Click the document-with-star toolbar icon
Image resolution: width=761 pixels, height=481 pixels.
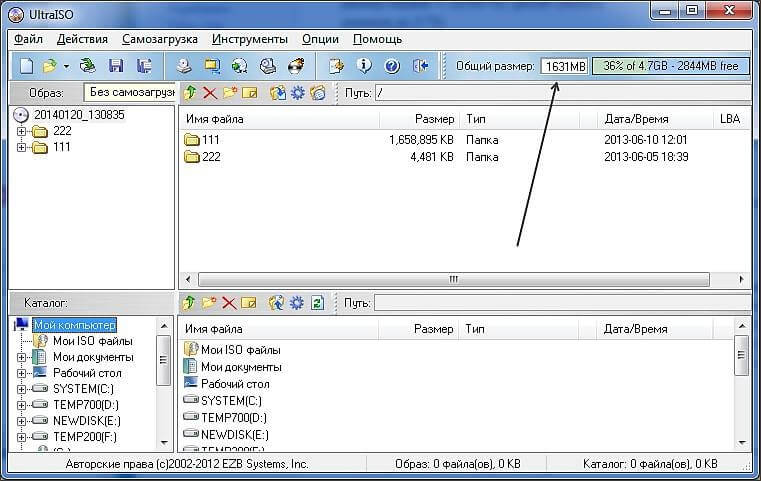click(336, 66)
